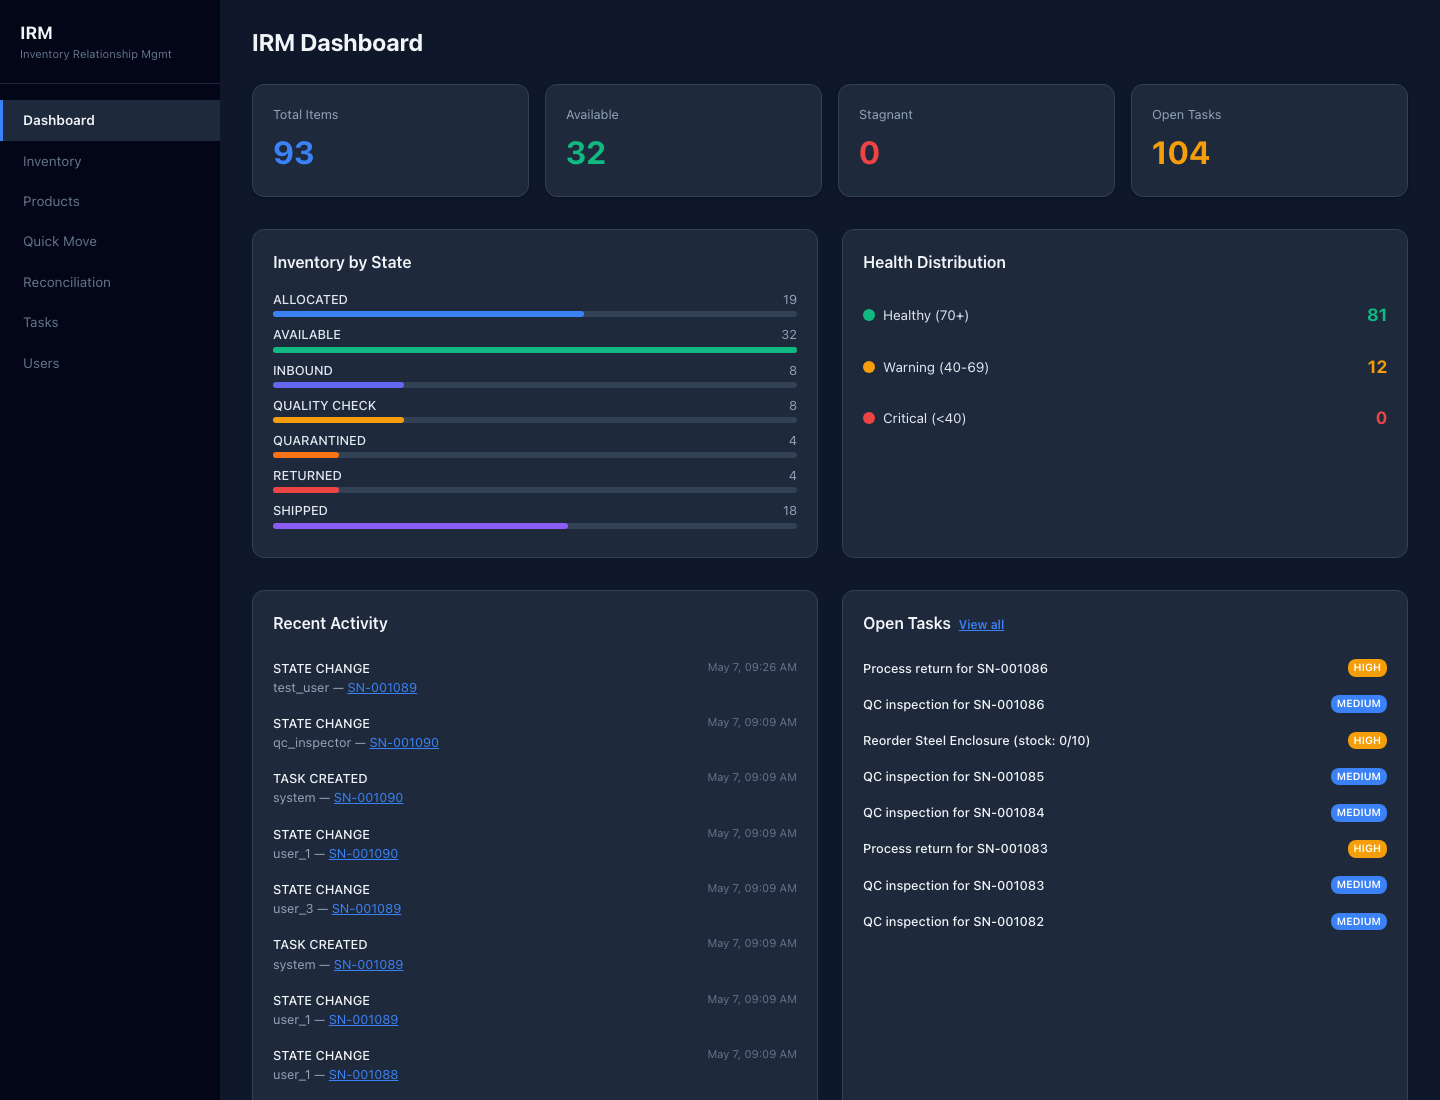Open the SN-001088 link
This screenshot has width=1440, height=1100.
[x=363, y=1075]
